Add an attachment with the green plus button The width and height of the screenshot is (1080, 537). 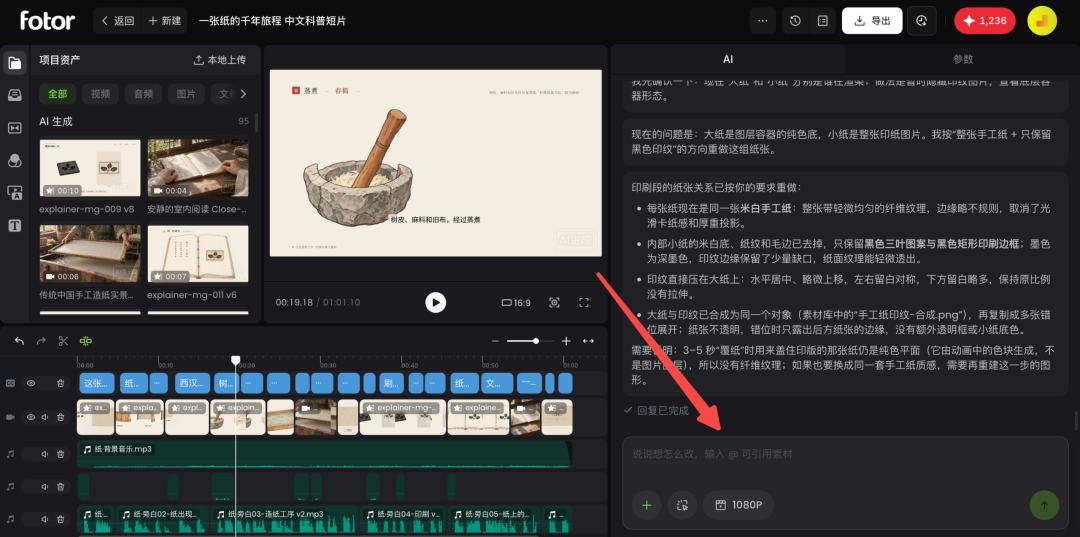647,505
